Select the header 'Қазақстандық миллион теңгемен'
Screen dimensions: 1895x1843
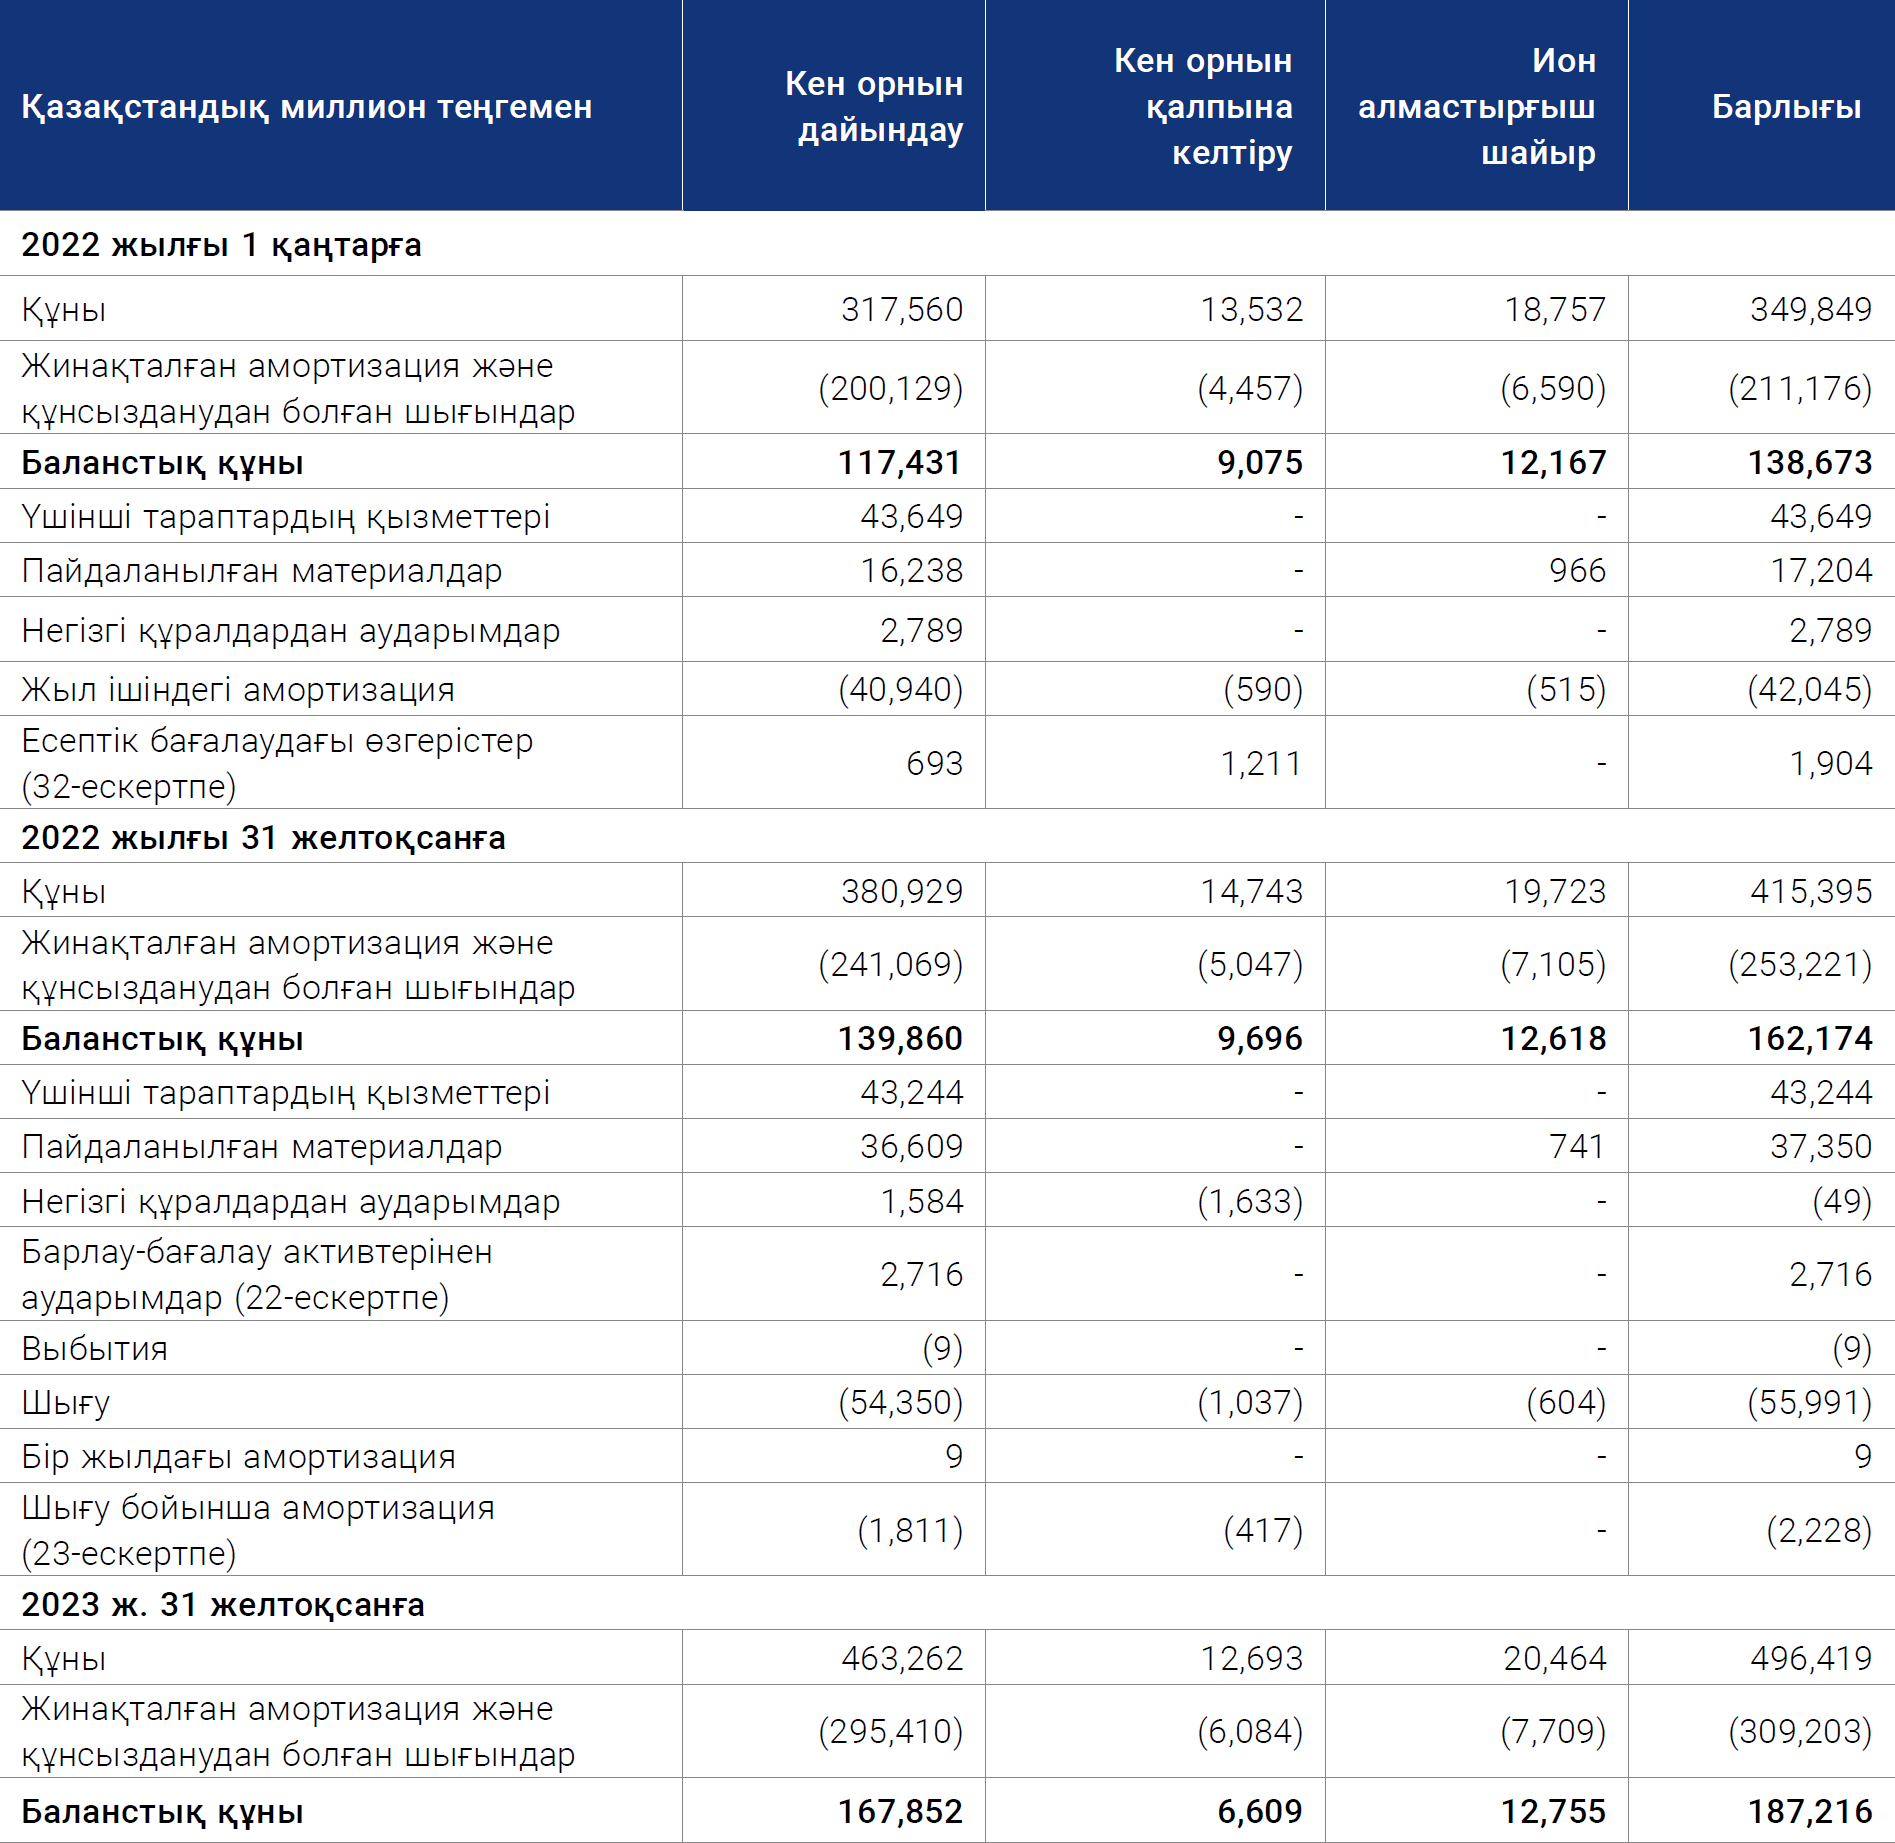coord(307,107)
